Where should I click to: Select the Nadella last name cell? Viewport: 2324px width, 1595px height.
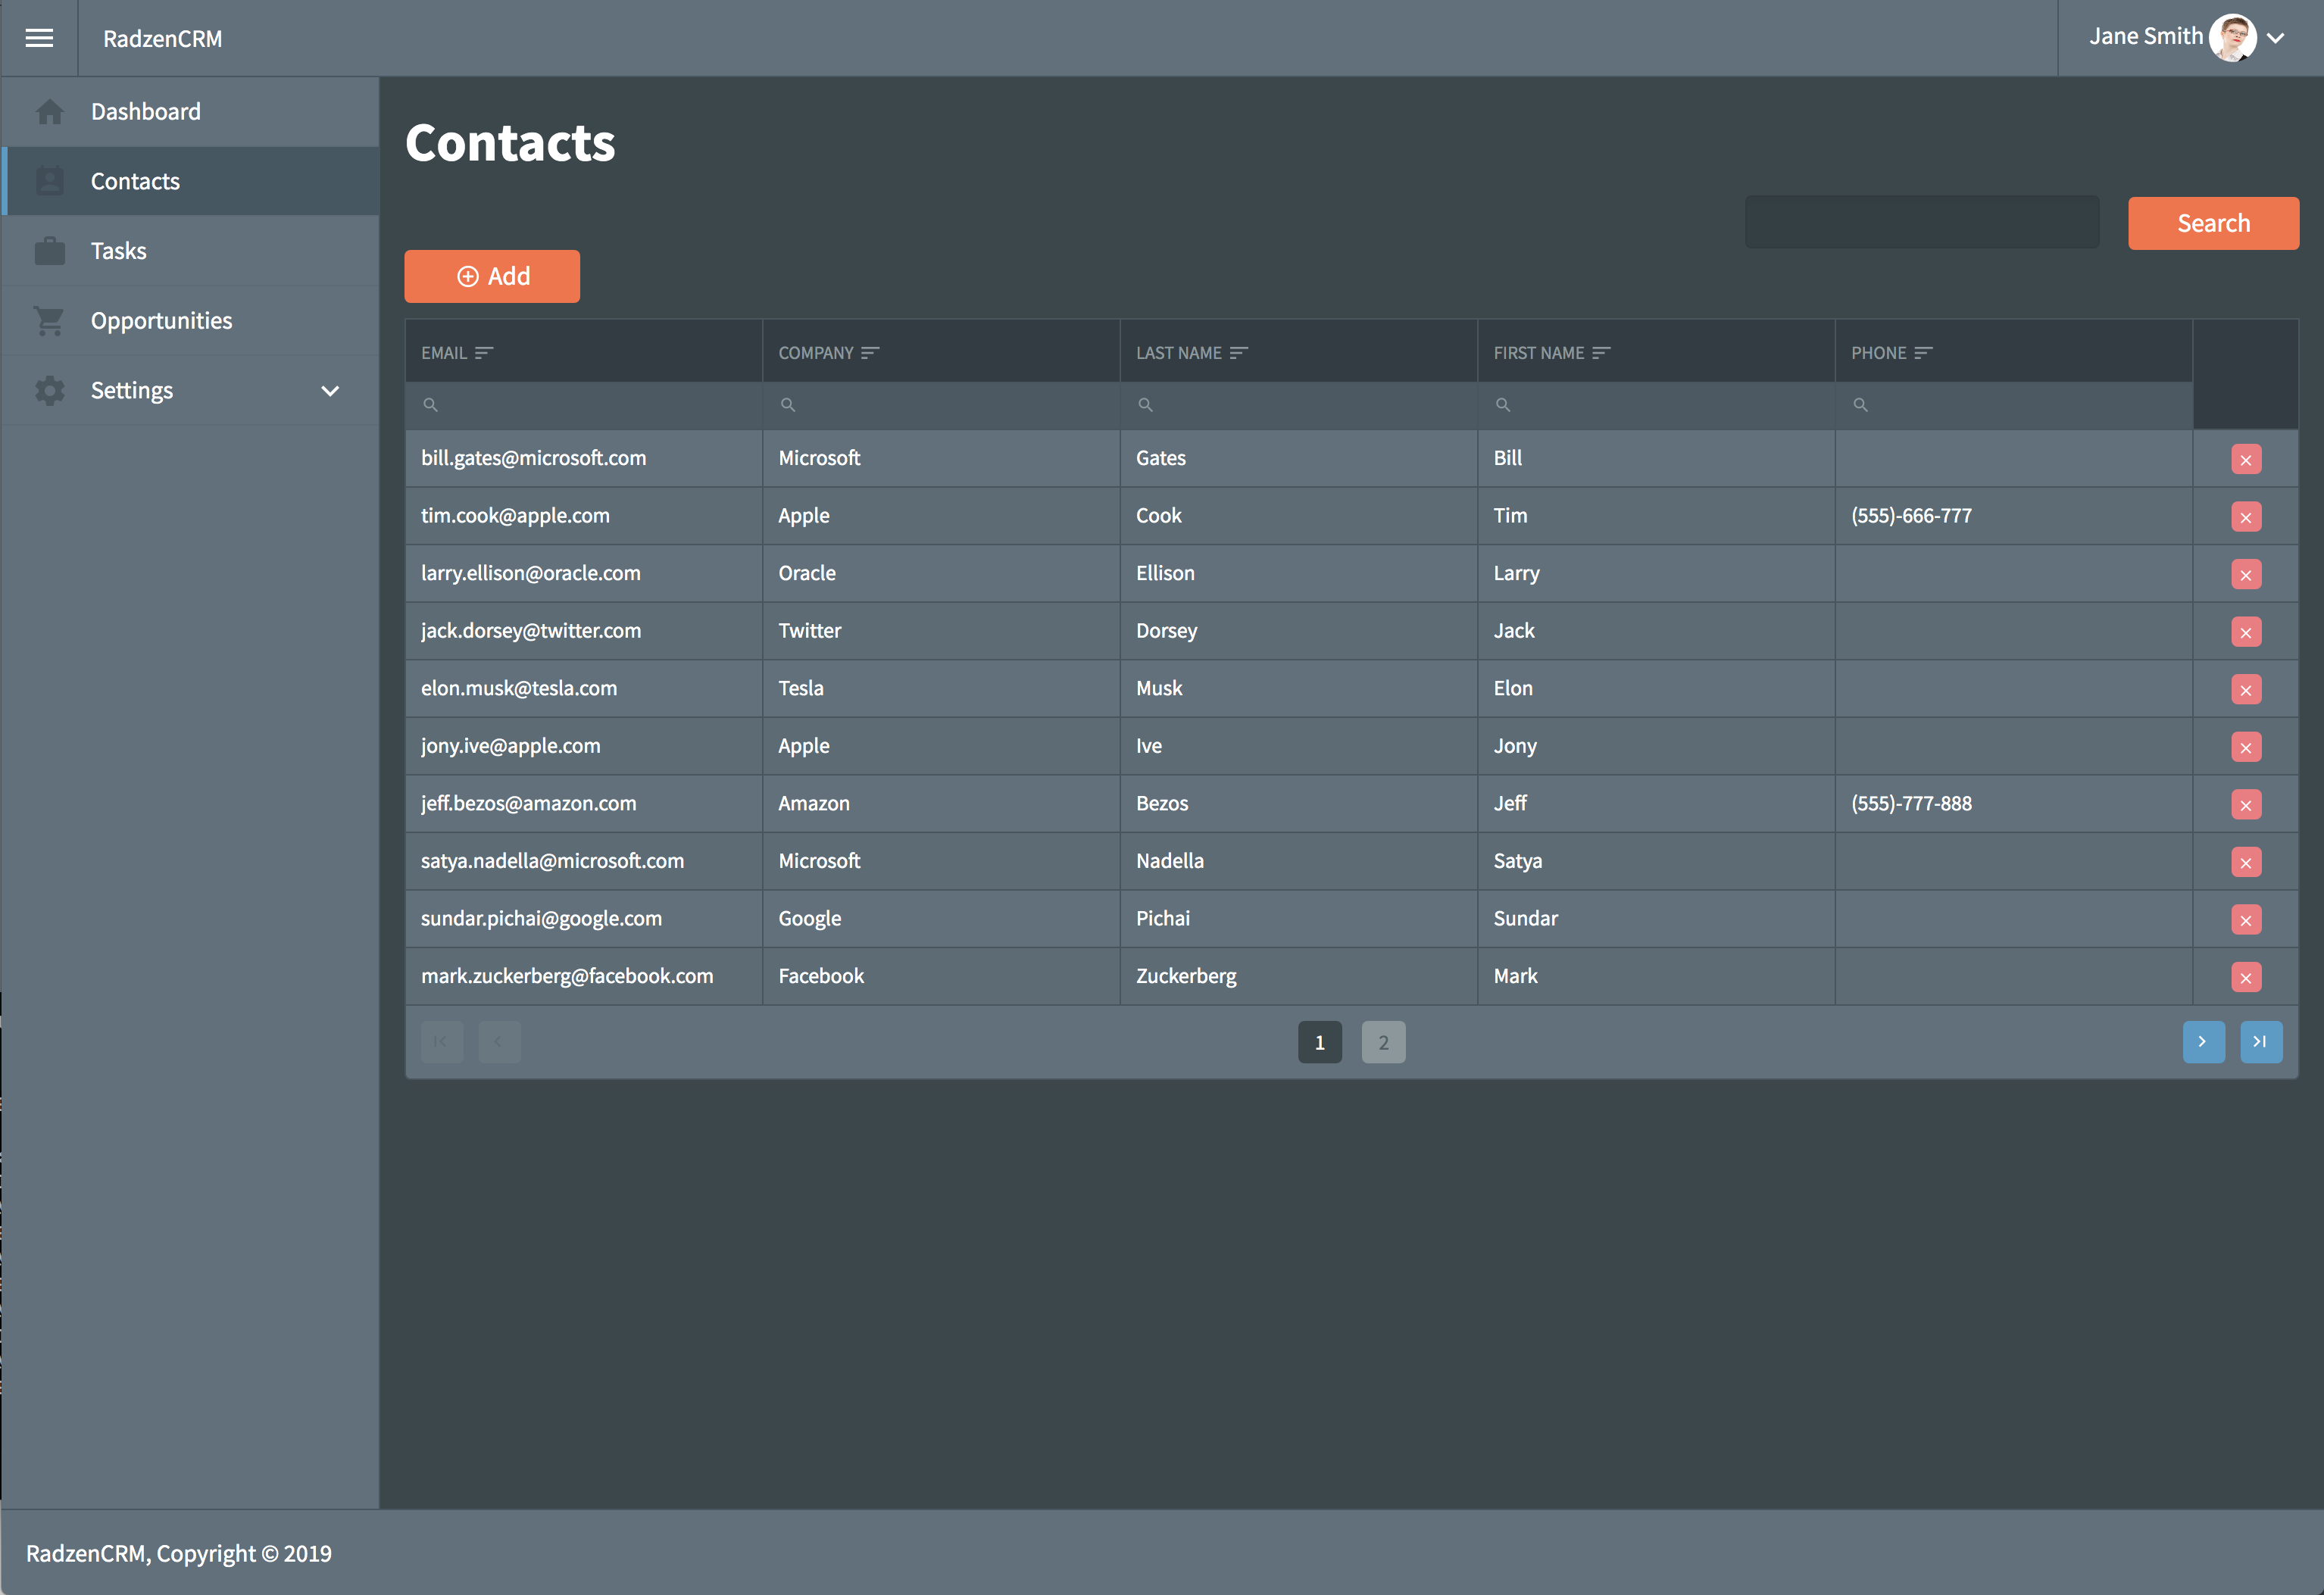click(x=1299, y=861)
